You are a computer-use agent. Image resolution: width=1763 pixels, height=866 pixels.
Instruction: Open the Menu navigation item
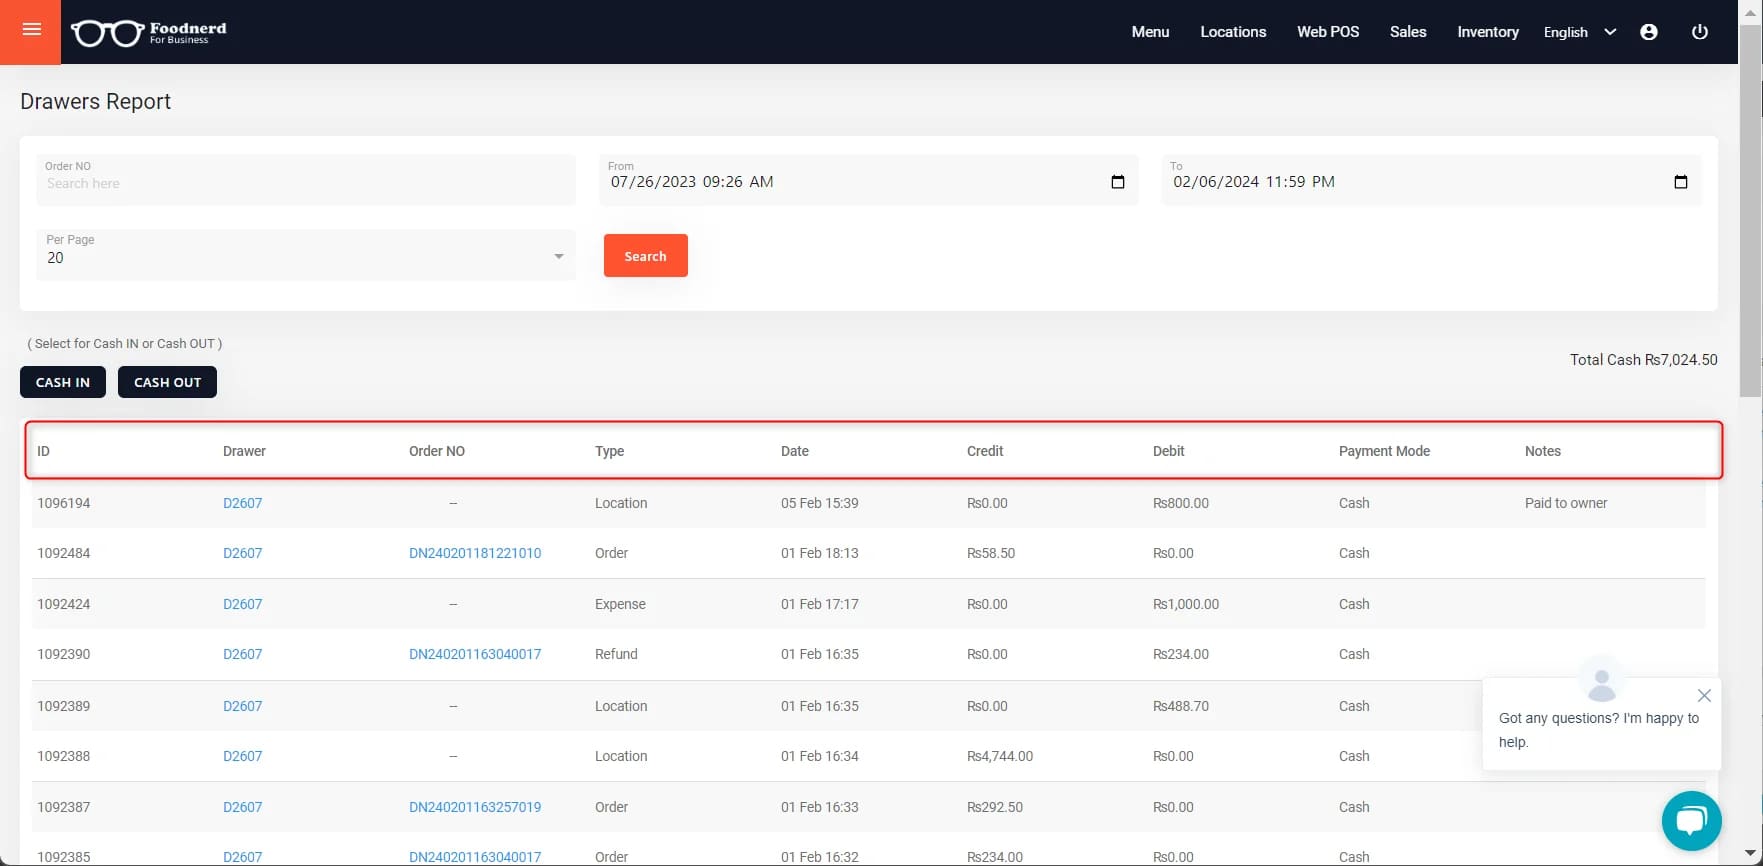[1150, 32]
